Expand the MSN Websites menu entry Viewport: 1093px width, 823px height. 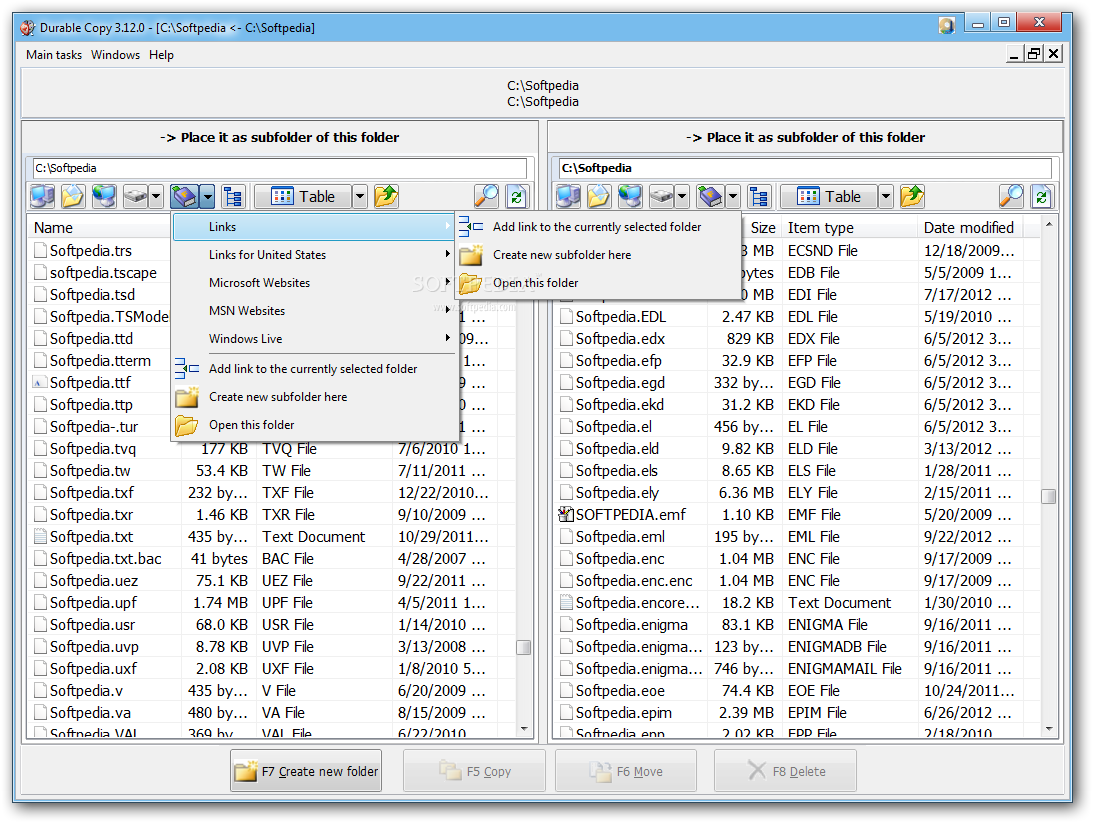point(314,311)
